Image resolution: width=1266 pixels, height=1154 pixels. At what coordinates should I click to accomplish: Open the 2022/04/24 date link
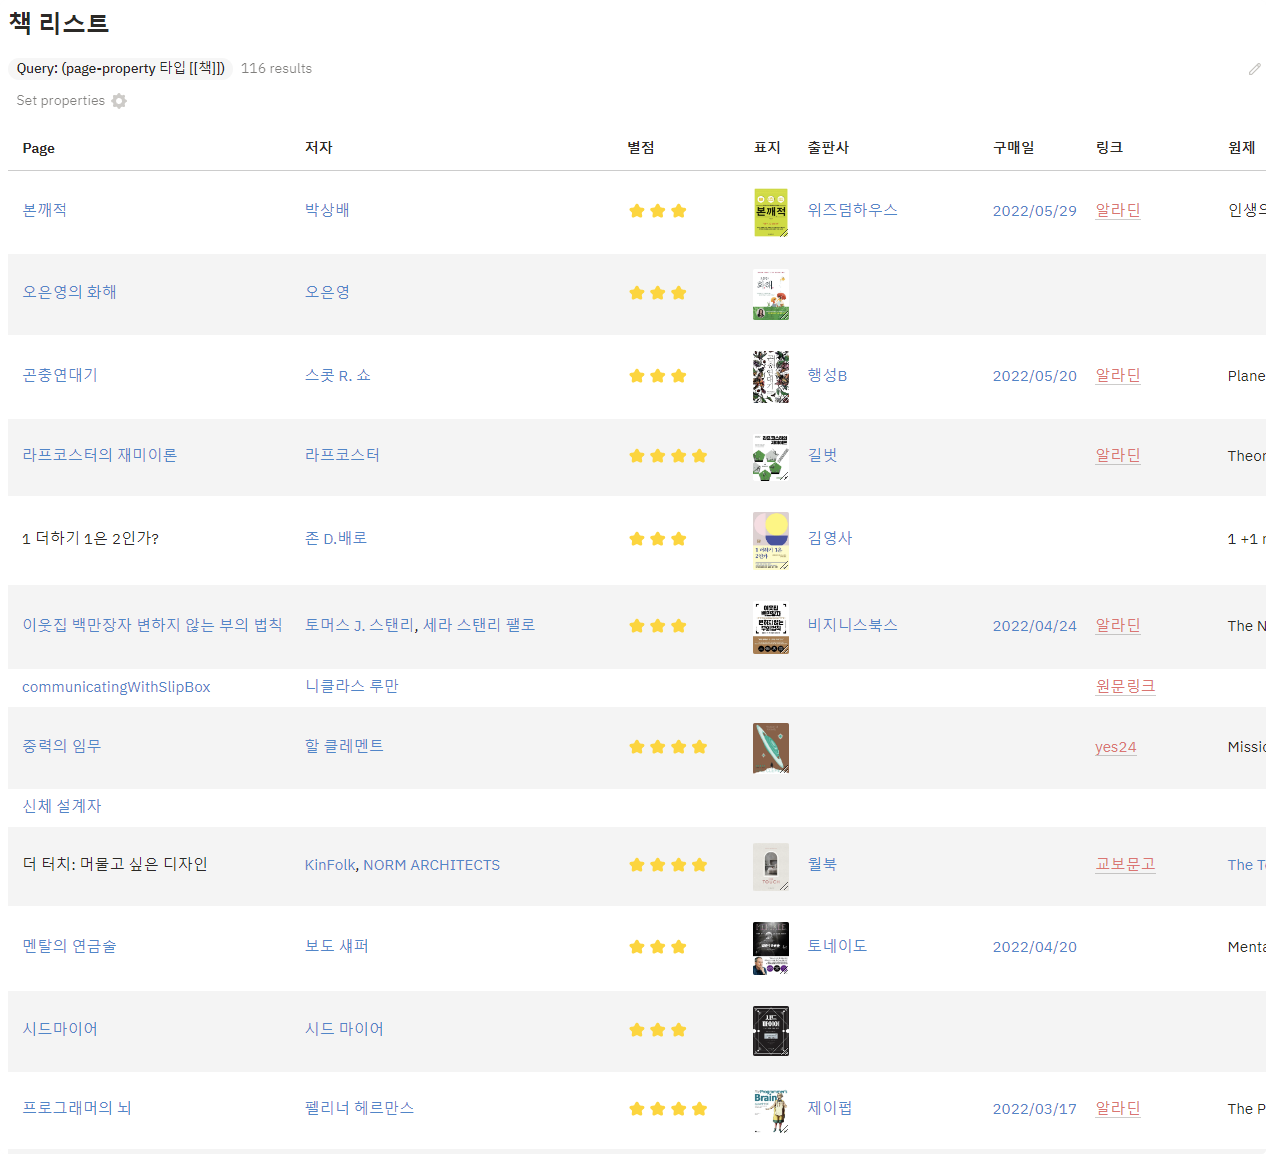click(1035, 626)
